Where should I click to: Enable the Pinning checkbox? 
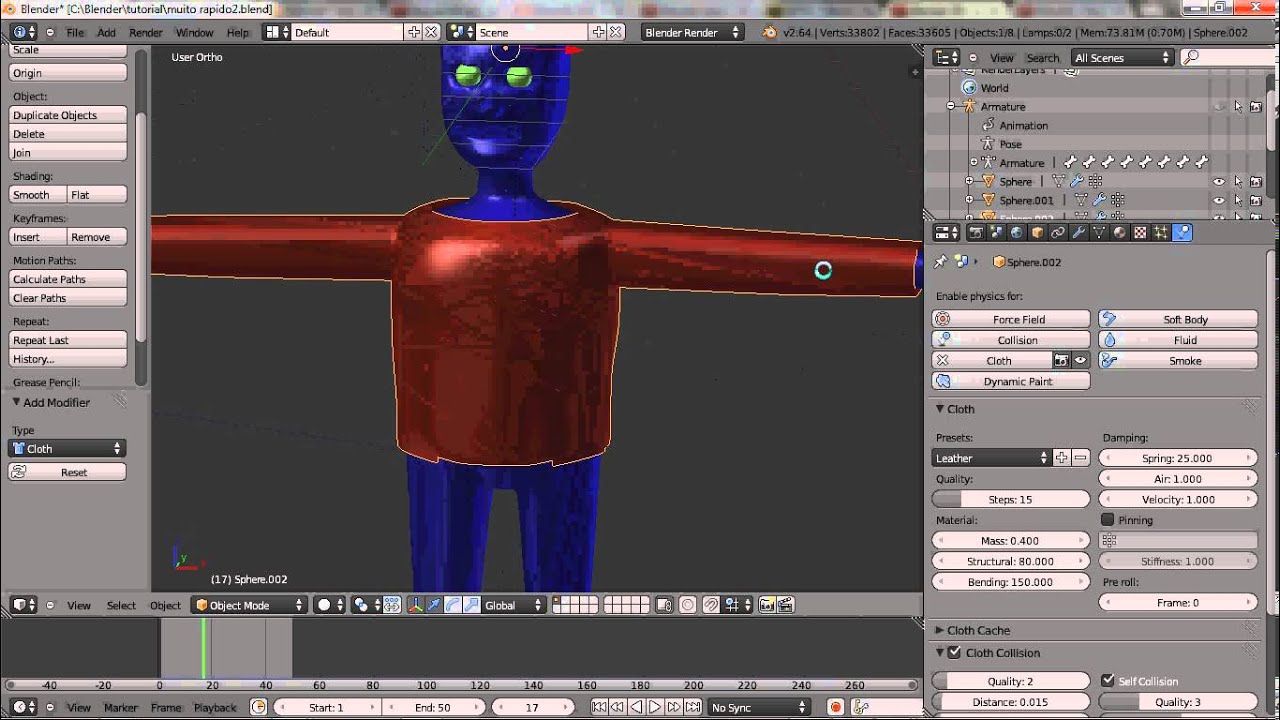click(1108, 520)
